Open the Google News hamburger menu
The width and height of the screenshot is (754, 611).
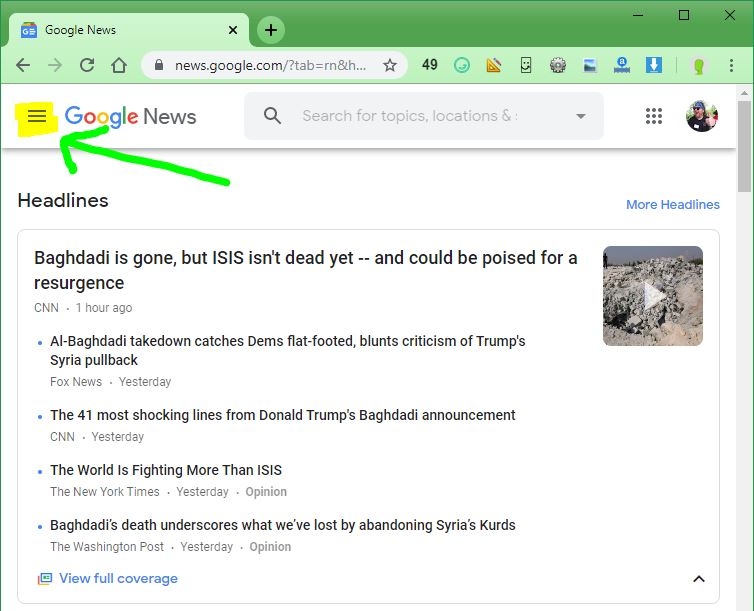37,116
